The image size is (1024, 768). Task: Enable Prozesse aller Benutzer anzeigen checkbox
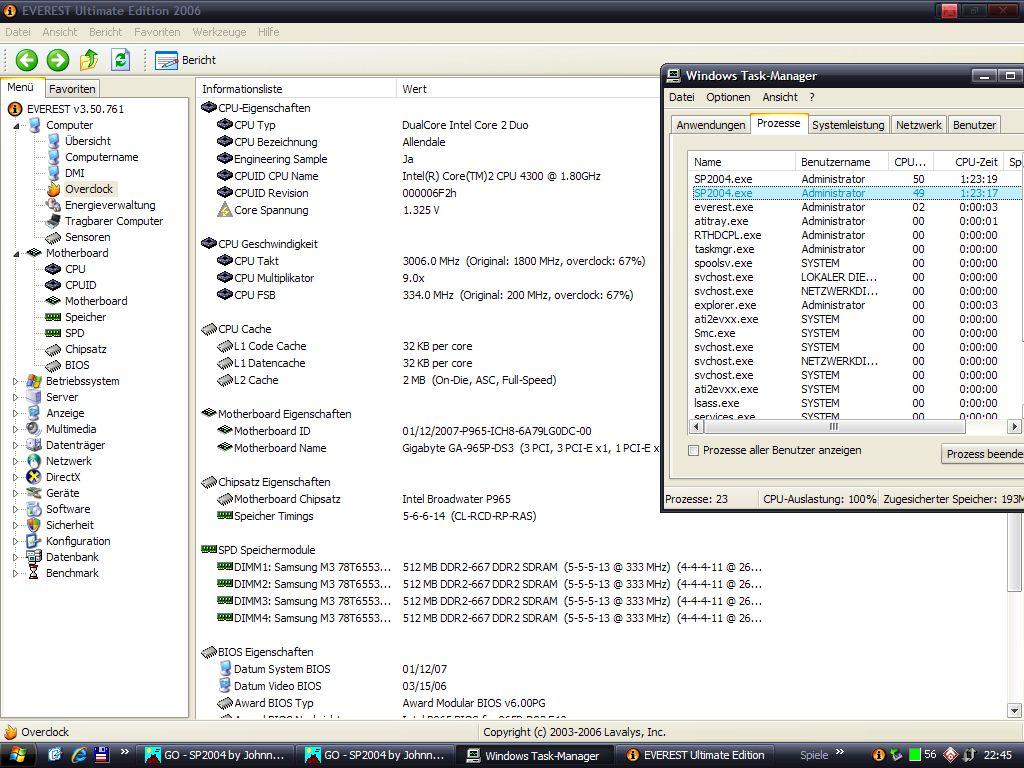[694, 451]
